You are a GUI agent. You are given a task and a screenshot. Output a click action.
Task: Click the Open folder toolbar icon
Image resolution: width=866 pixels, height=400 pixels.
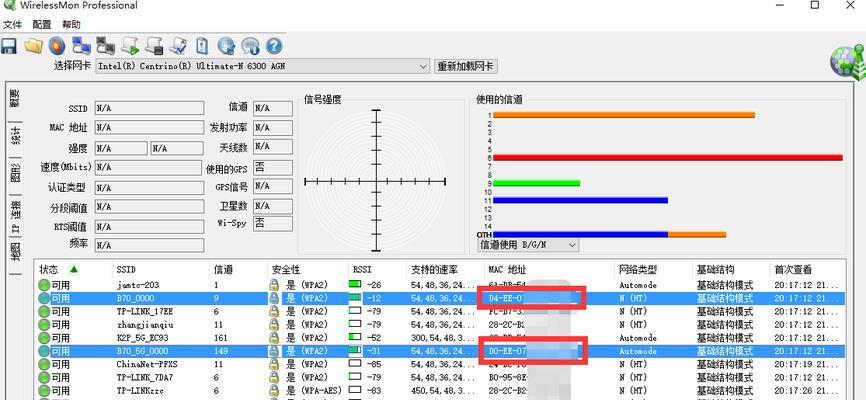pos(33,45)
